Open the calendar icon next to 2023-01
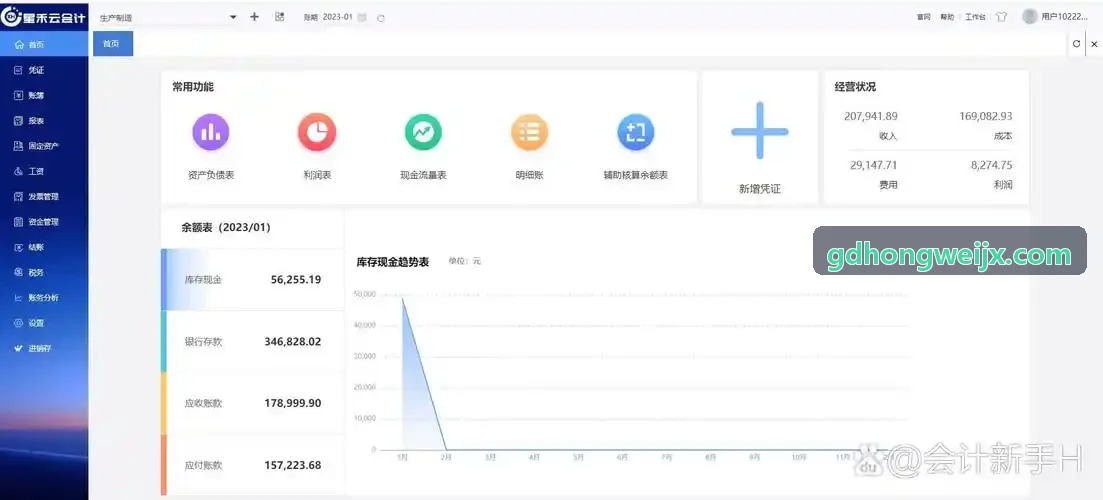The image size is (1103, 500). pos(362,18)
